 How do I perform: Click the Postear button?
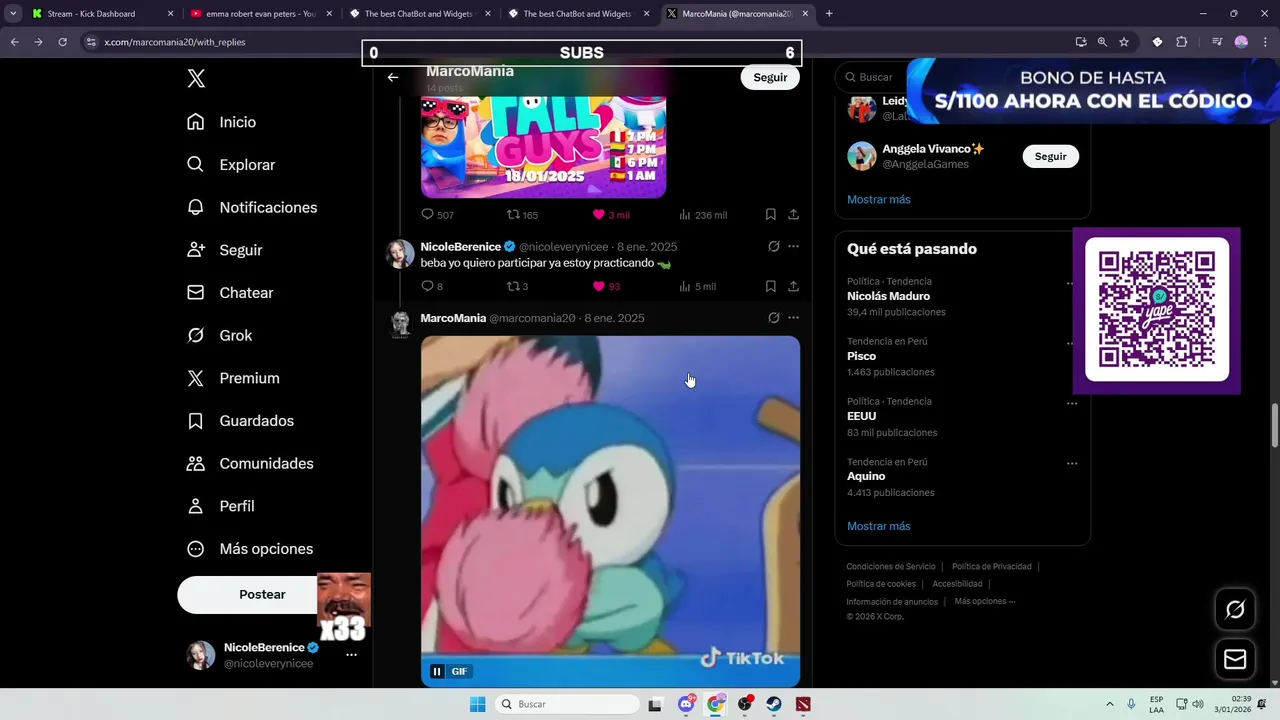point(262,595)
